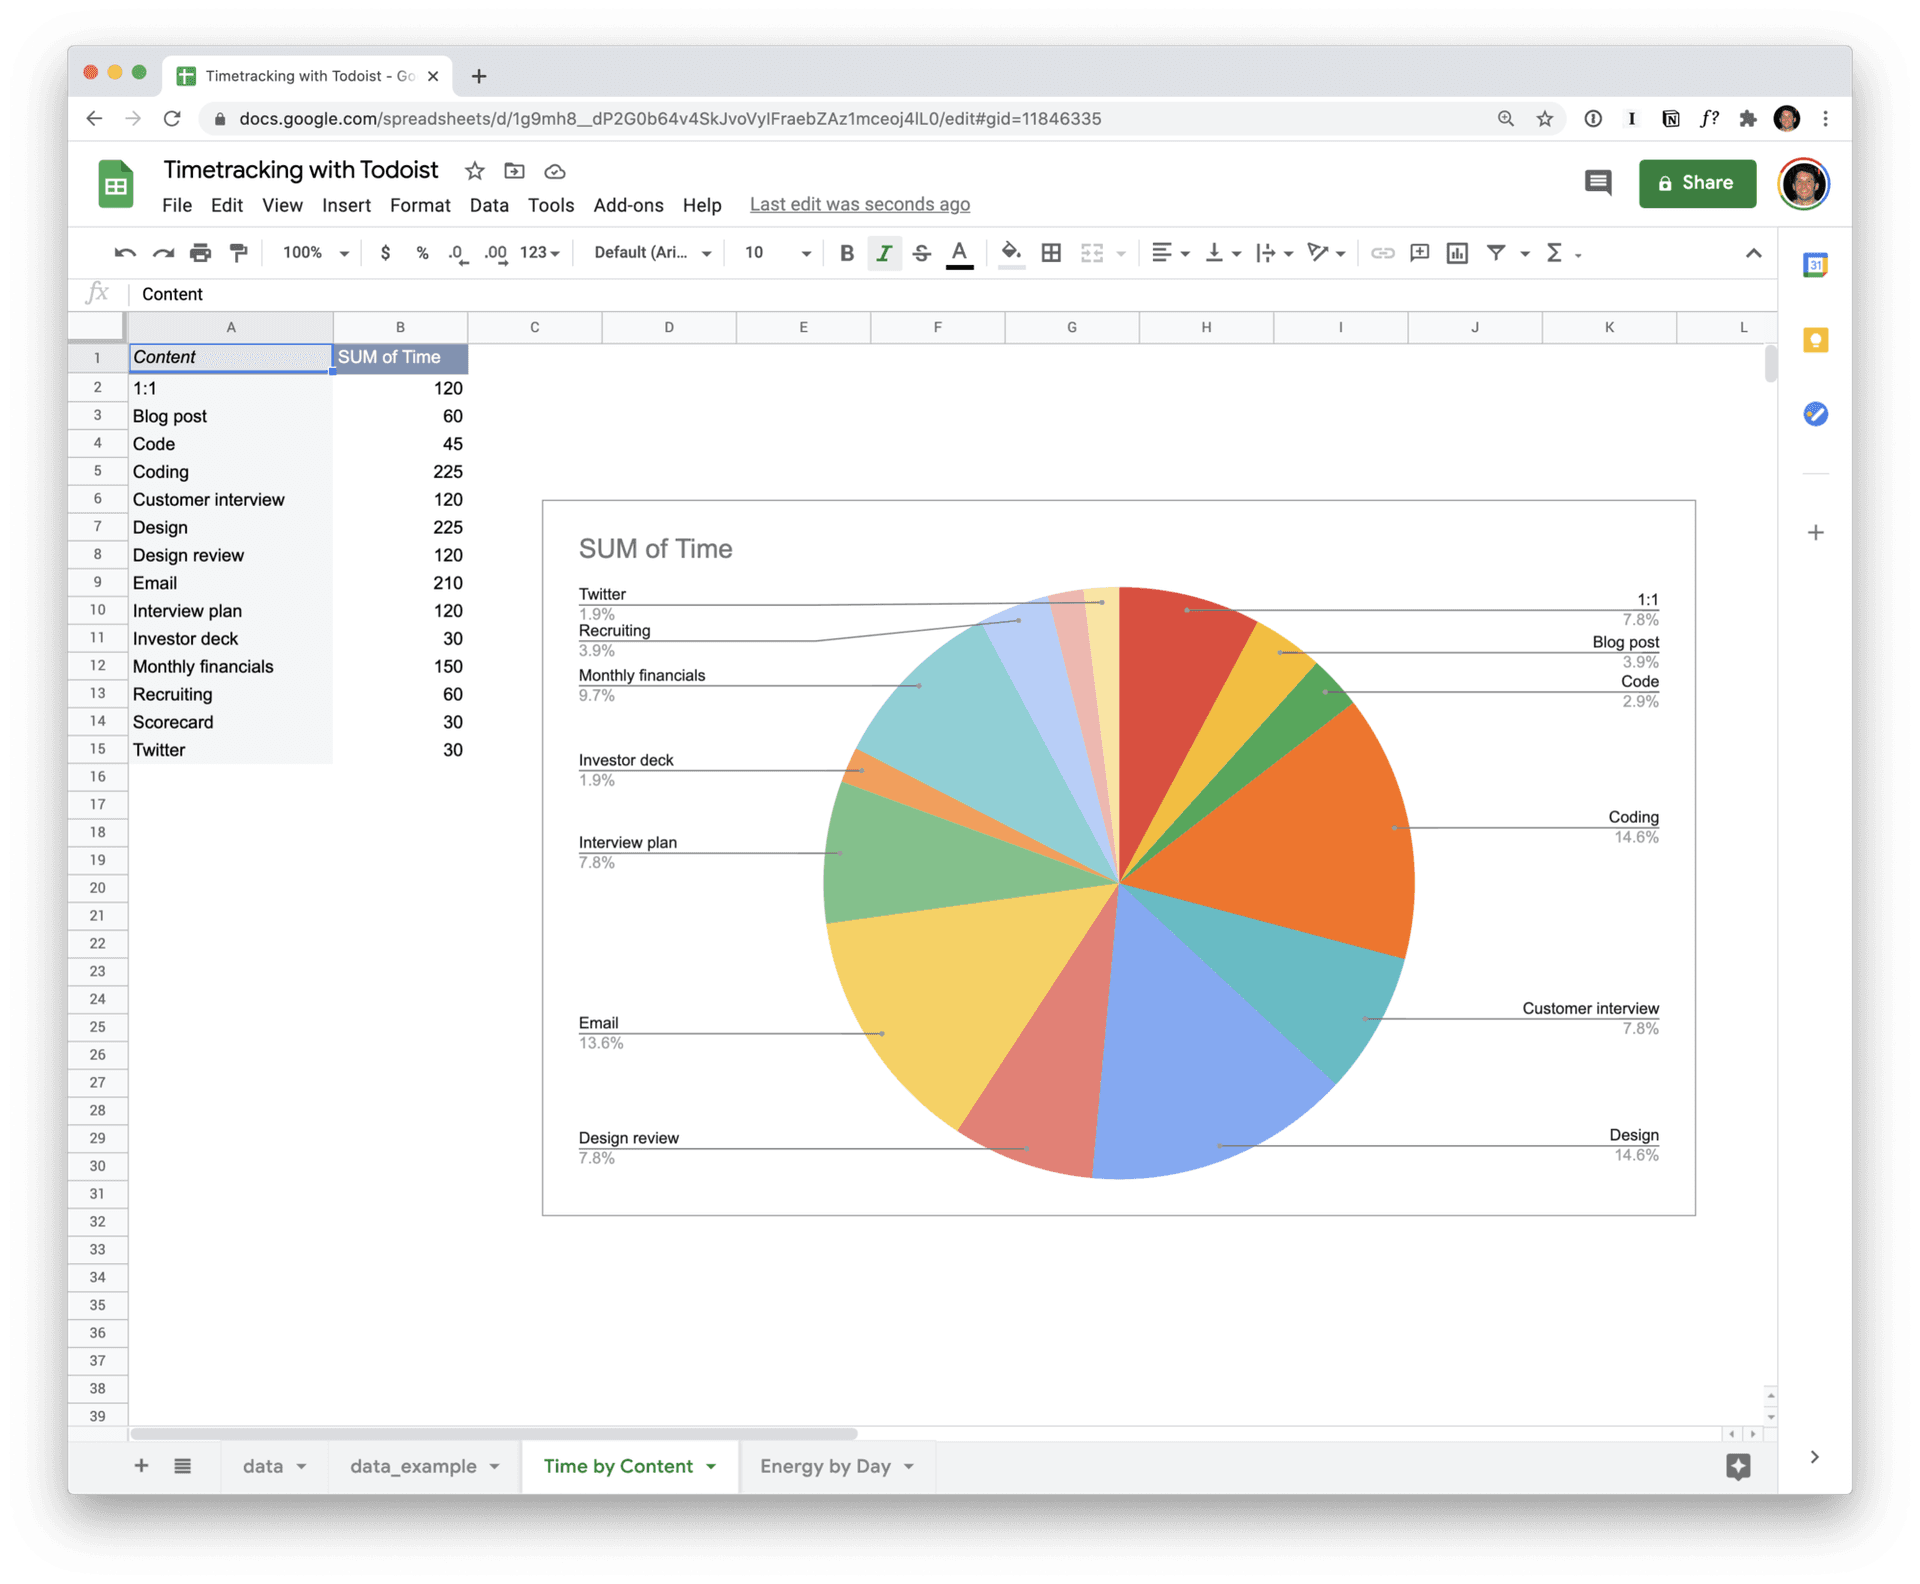The width and height of the screenshot is (1920, 1584).
Task: Click the Share button
Action: tap(1697, 183)
